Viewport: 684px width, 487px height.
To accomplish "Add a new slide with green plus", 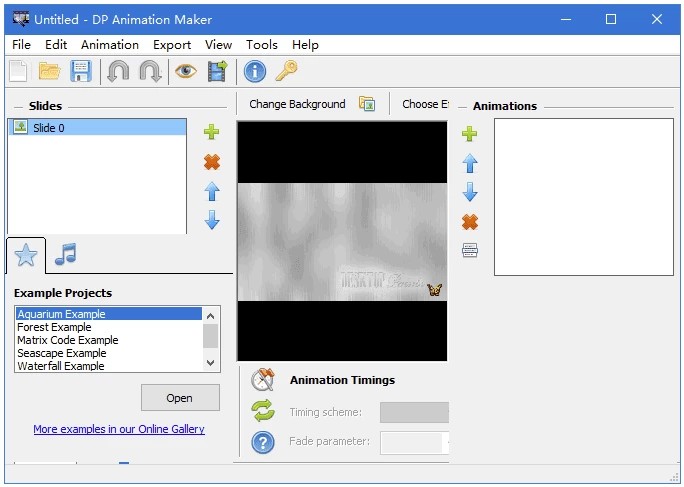I will pyautogui.click(x=211, y=132).
